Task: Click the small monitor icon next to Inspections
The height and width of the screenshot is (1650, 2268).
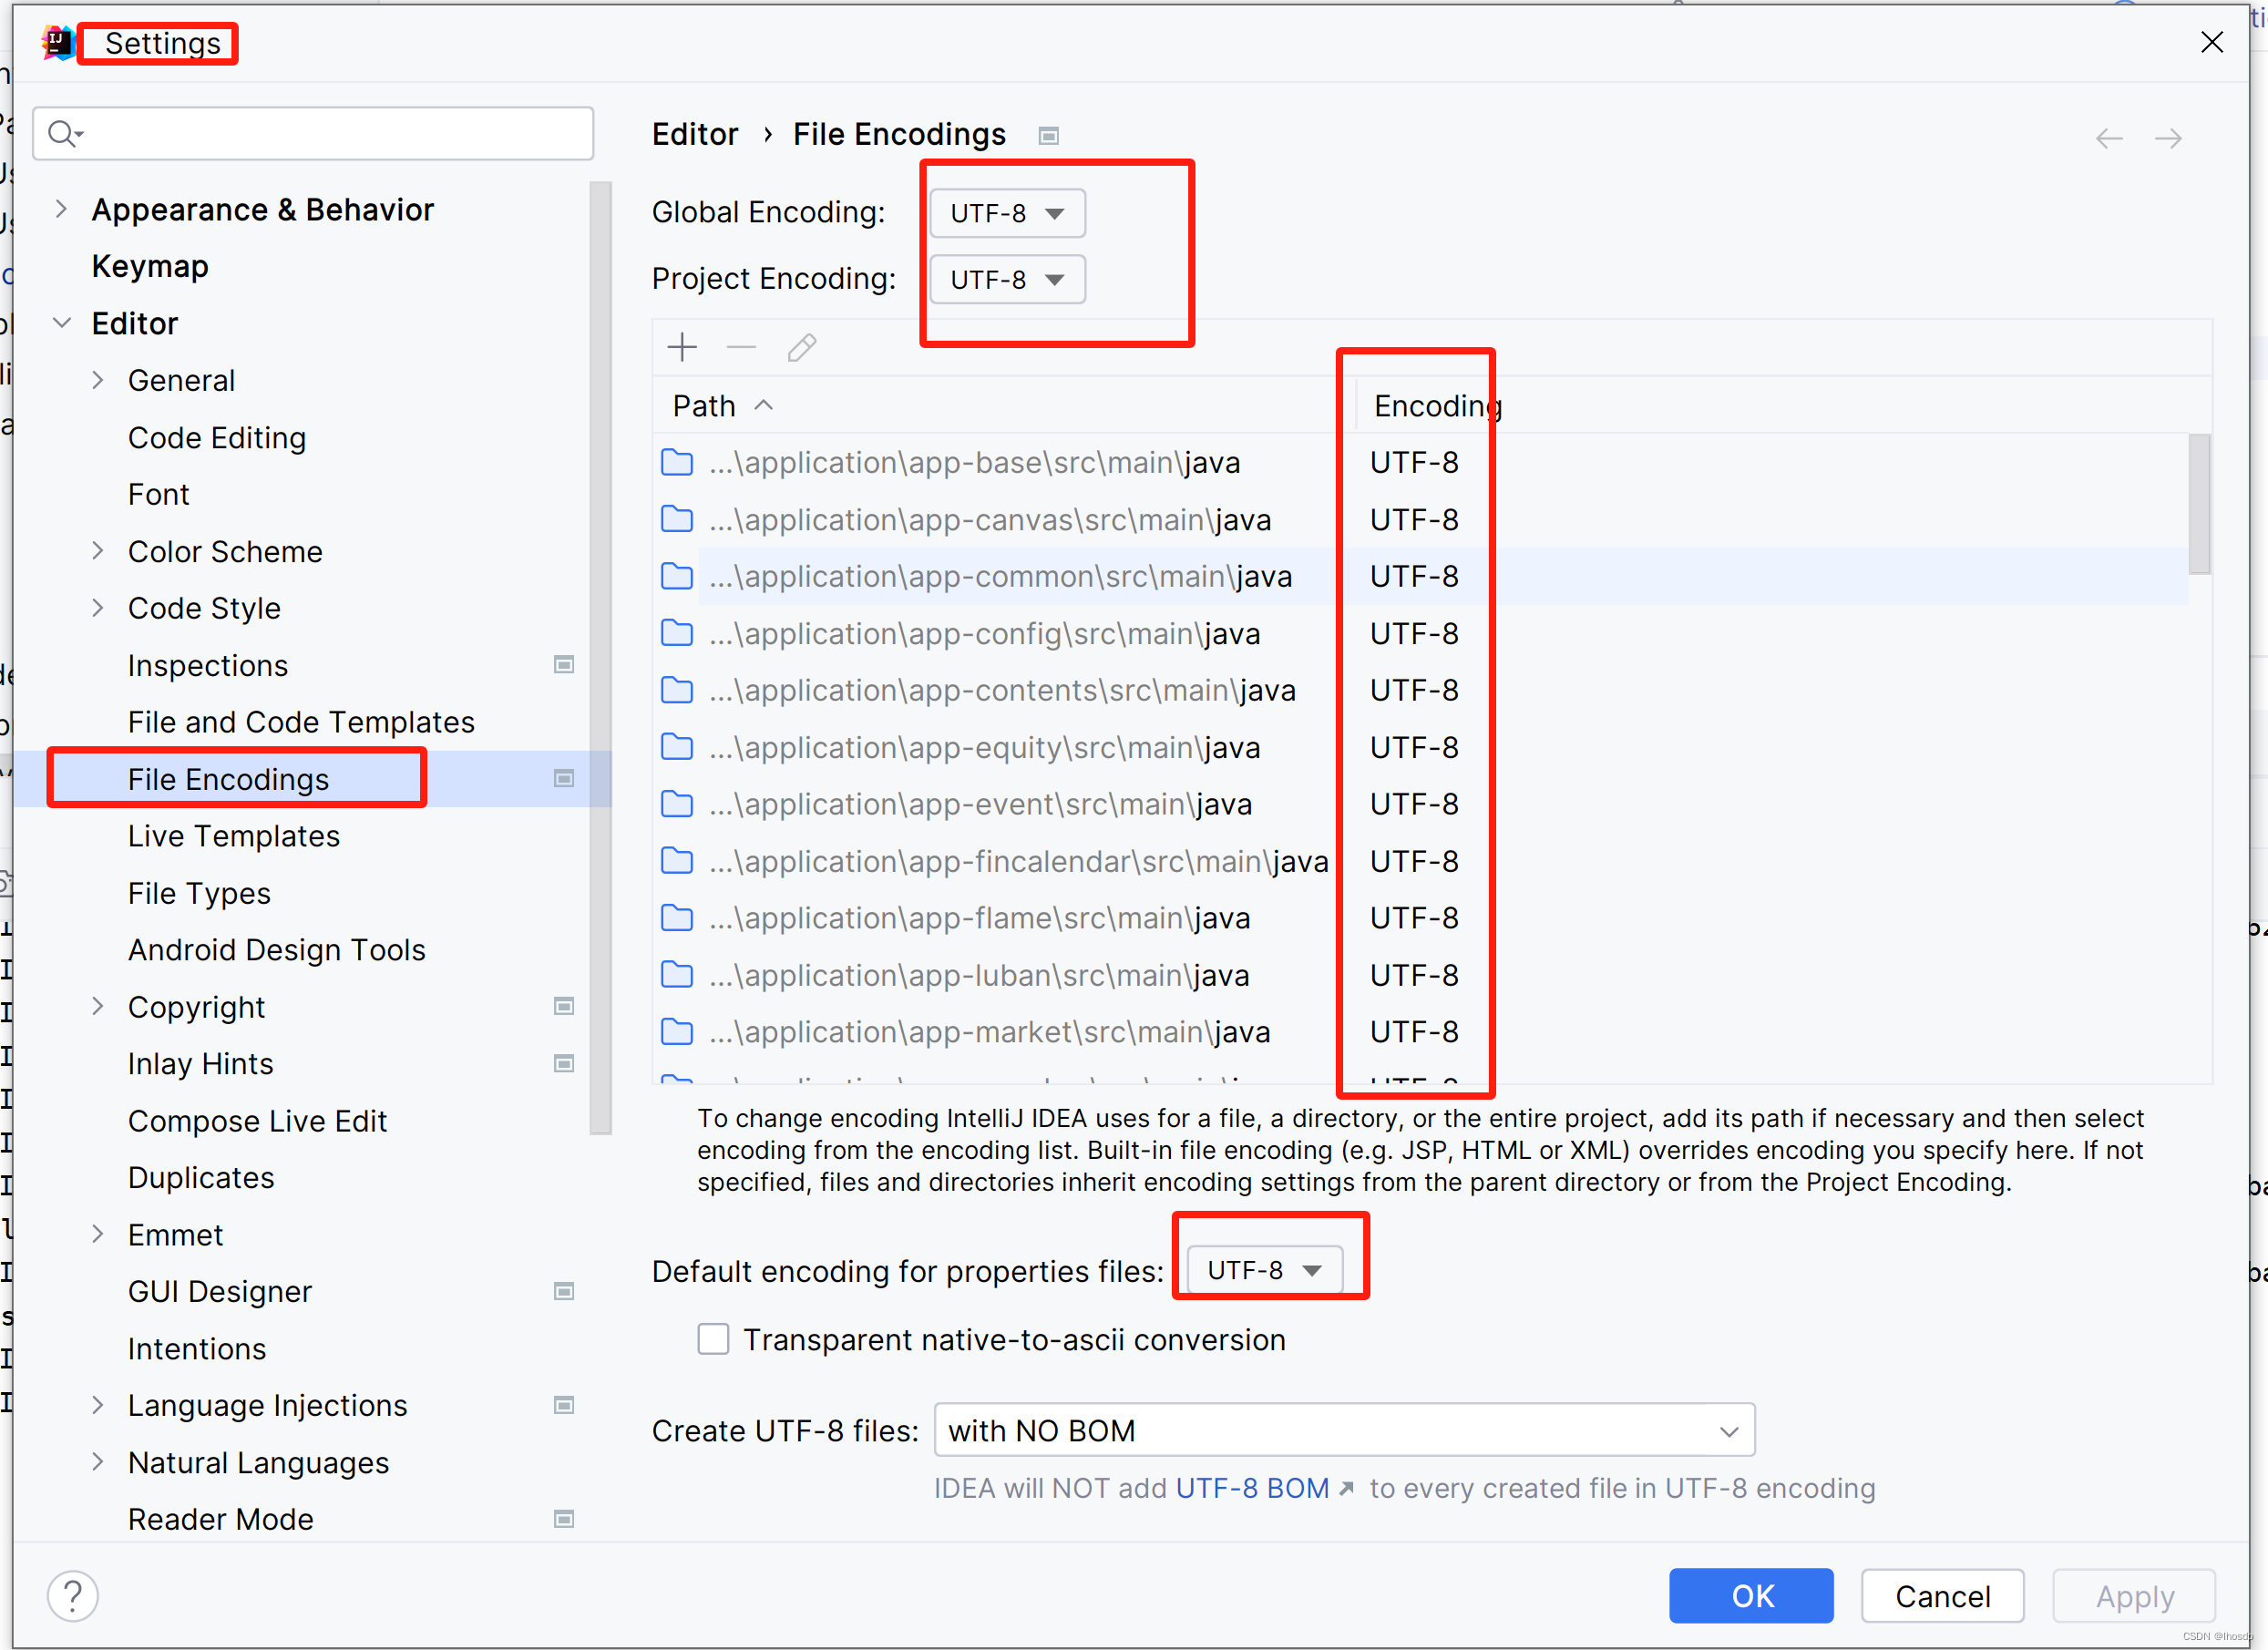Action: pyautogui.click(x=565, y=664)
